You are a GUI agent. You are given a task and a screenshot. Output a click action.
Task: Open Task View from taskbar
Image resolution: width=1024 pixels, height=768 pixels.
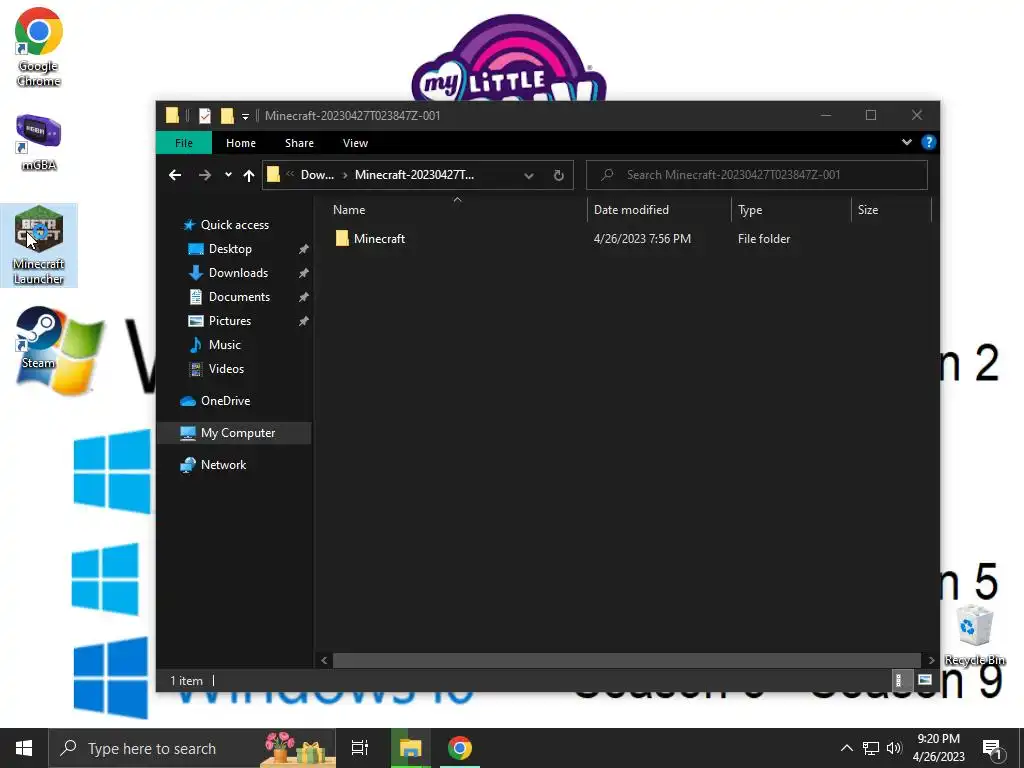[x=360, y=748]
